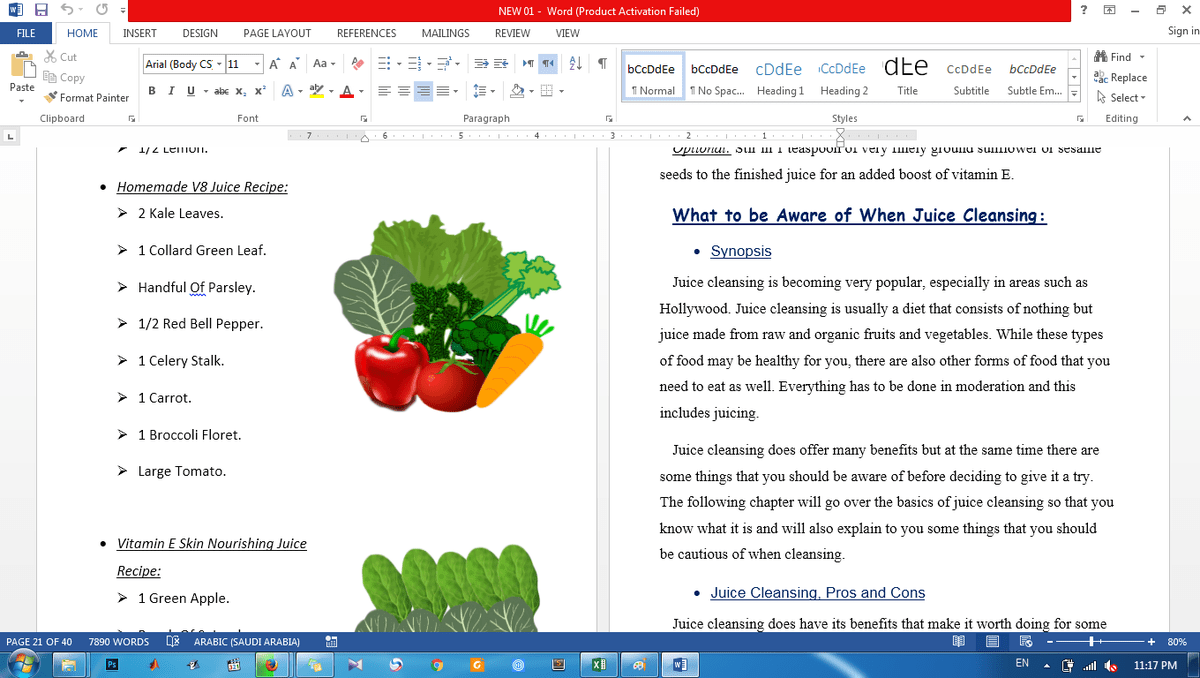Click the Increase Indent icon
The width and height of the screenshot is (1200, 678).
pos(501,64)
